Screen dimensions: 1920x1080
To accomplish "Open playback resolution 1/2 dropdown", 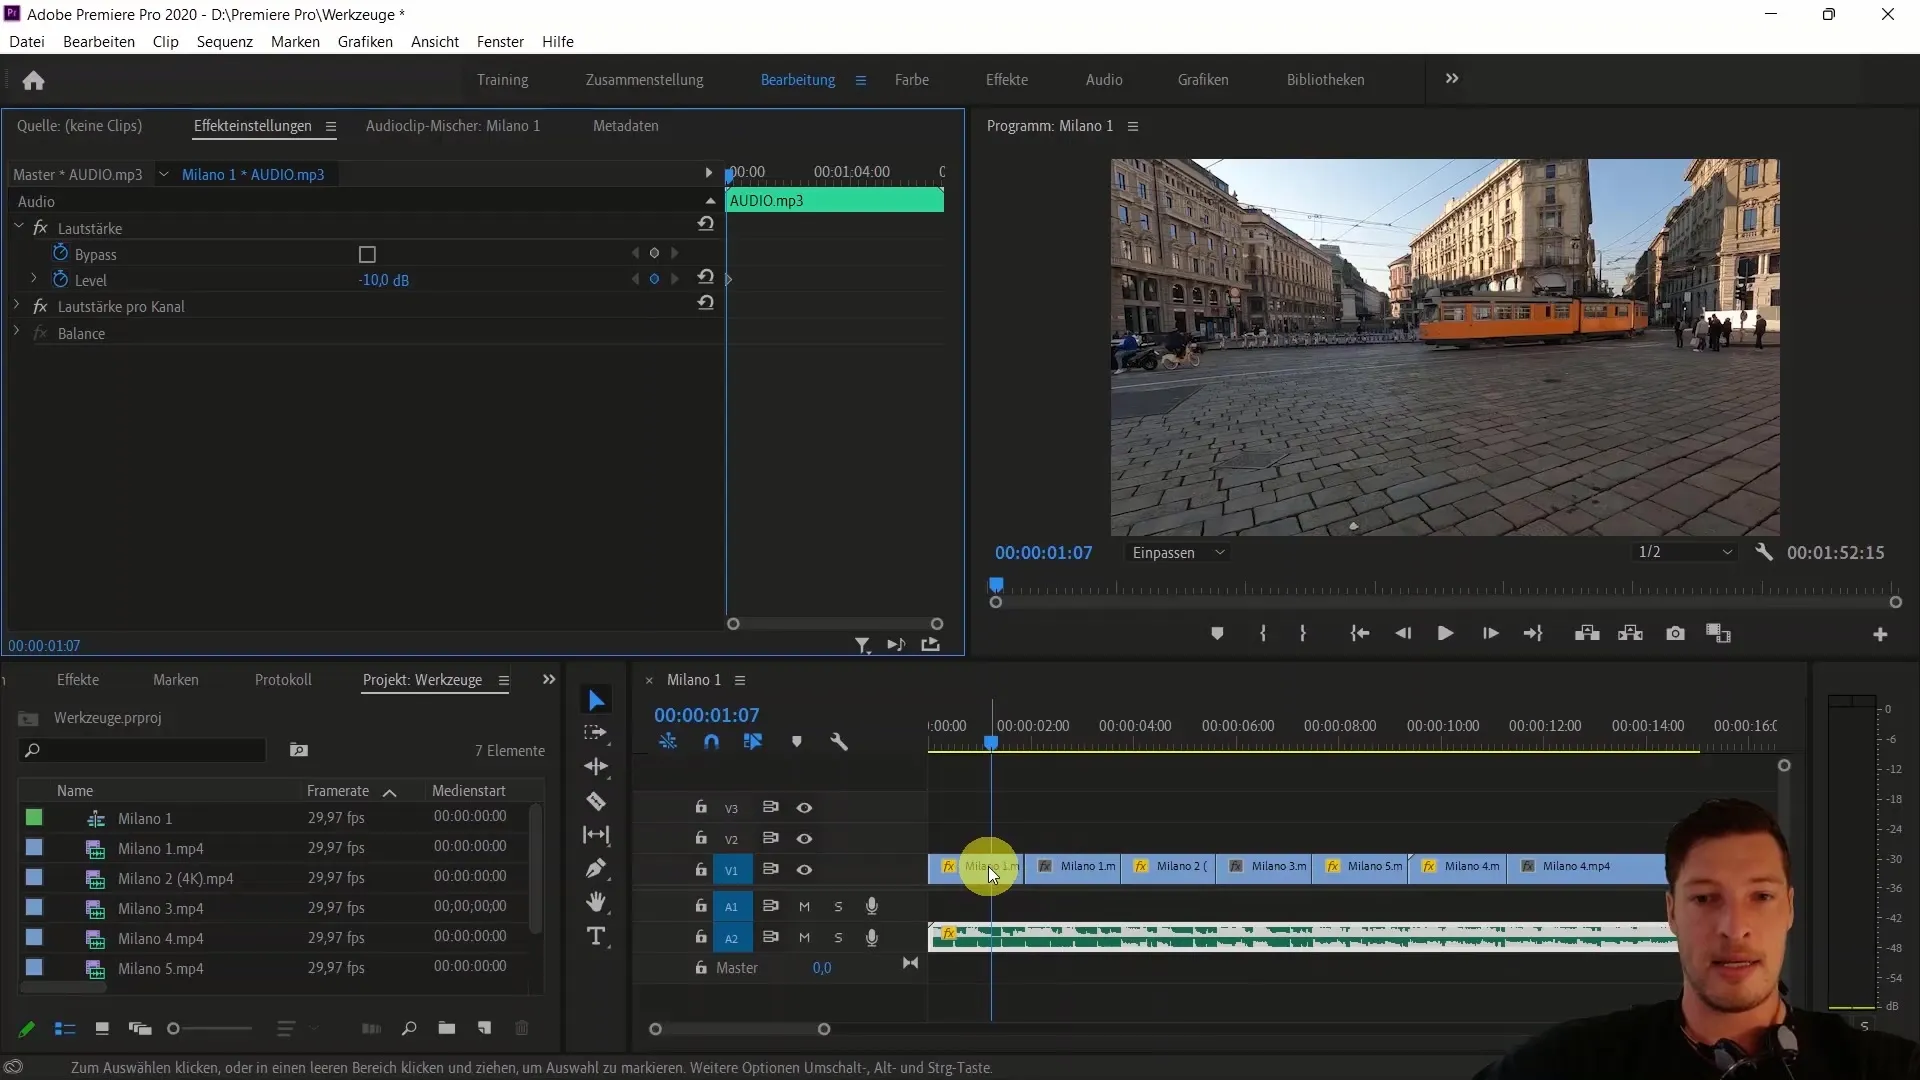I will coord(1685,552).
